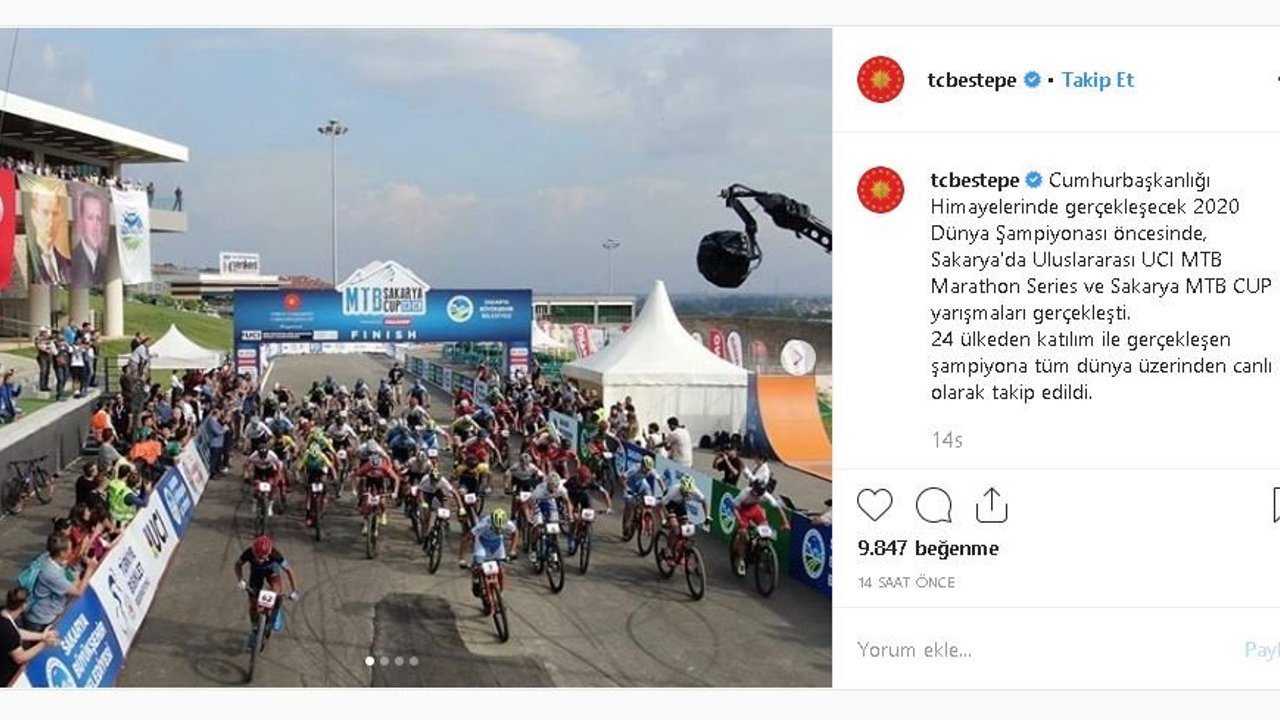View likes list 9.847 beğenme

tap(928, 548)
